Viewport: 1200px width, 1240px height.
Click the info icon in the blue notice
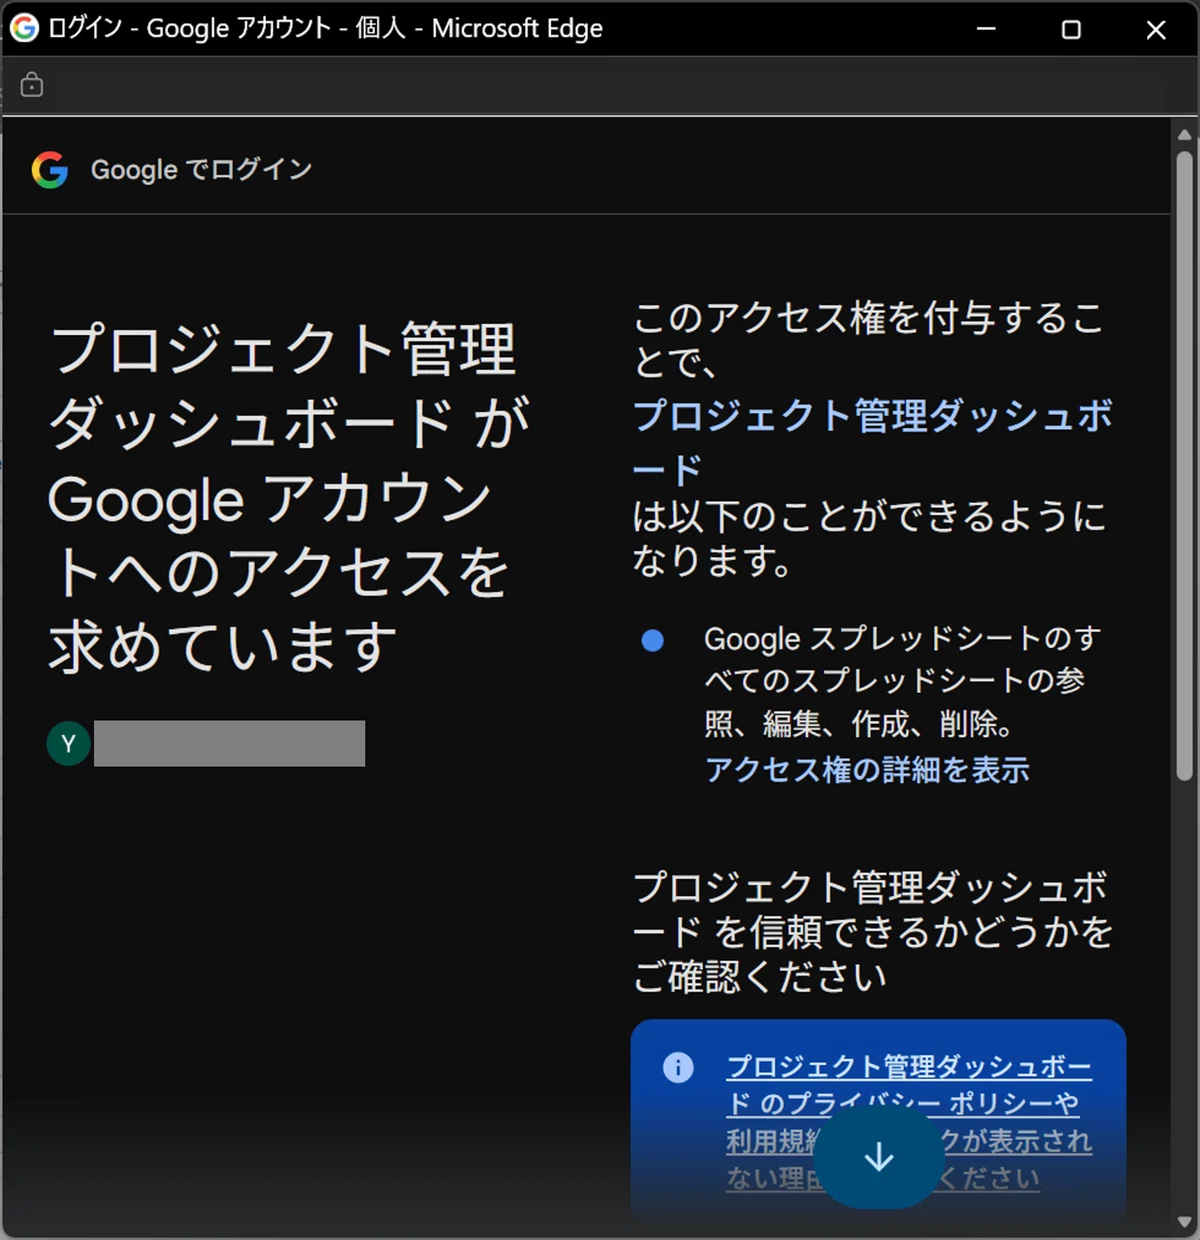point(678,1068)
